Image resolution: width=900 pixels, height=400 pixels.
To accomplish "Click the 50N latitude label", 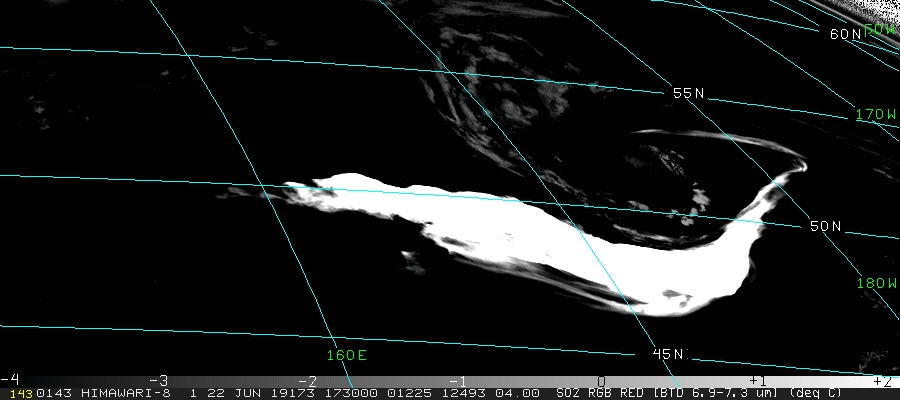I will (825, 227).
